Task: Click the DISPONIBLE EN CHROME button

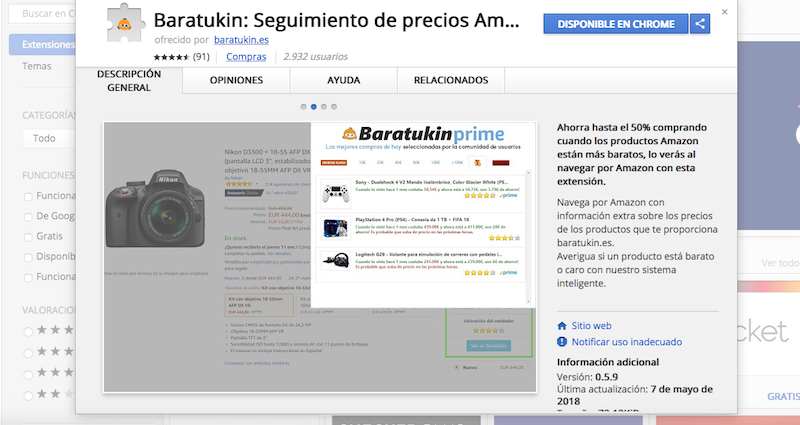Action: pyautogui.click(x=616, y=24)
